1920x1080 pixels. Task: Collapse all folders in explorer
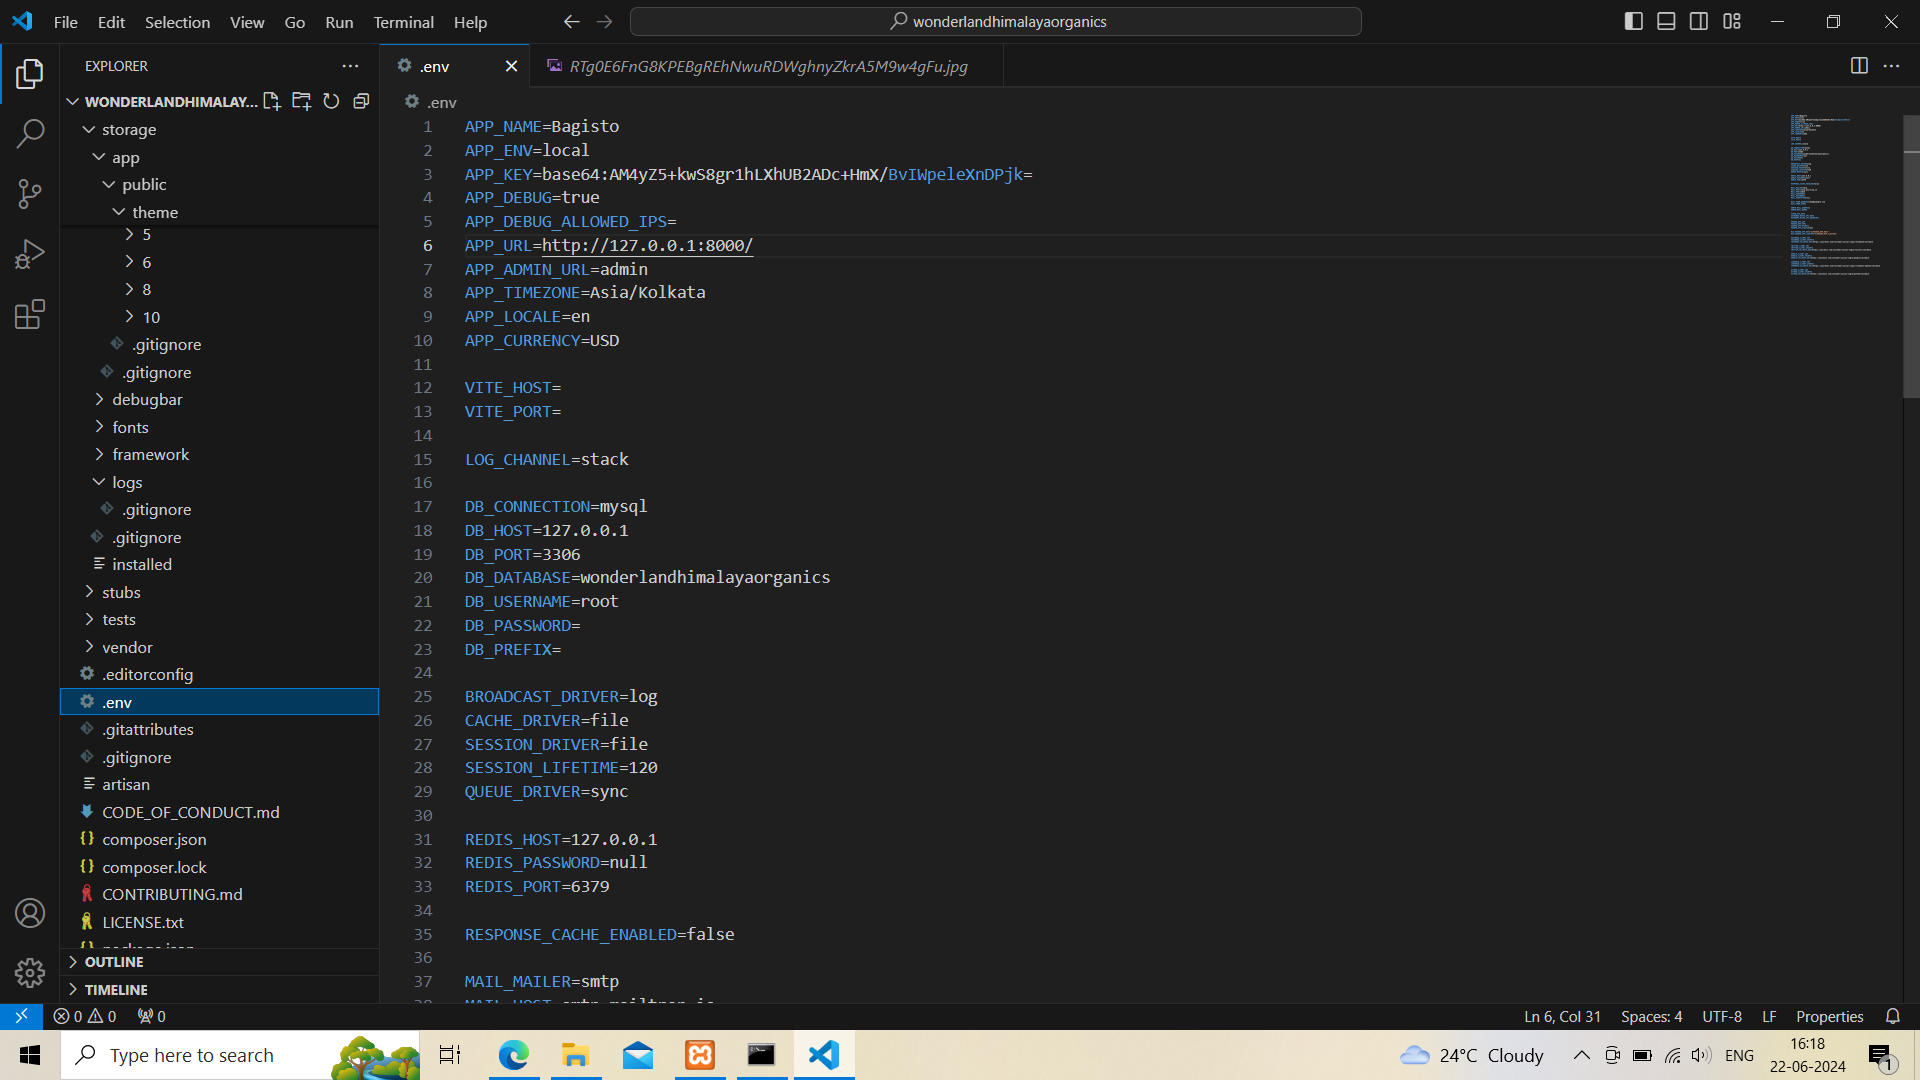[x=361, y=101]
